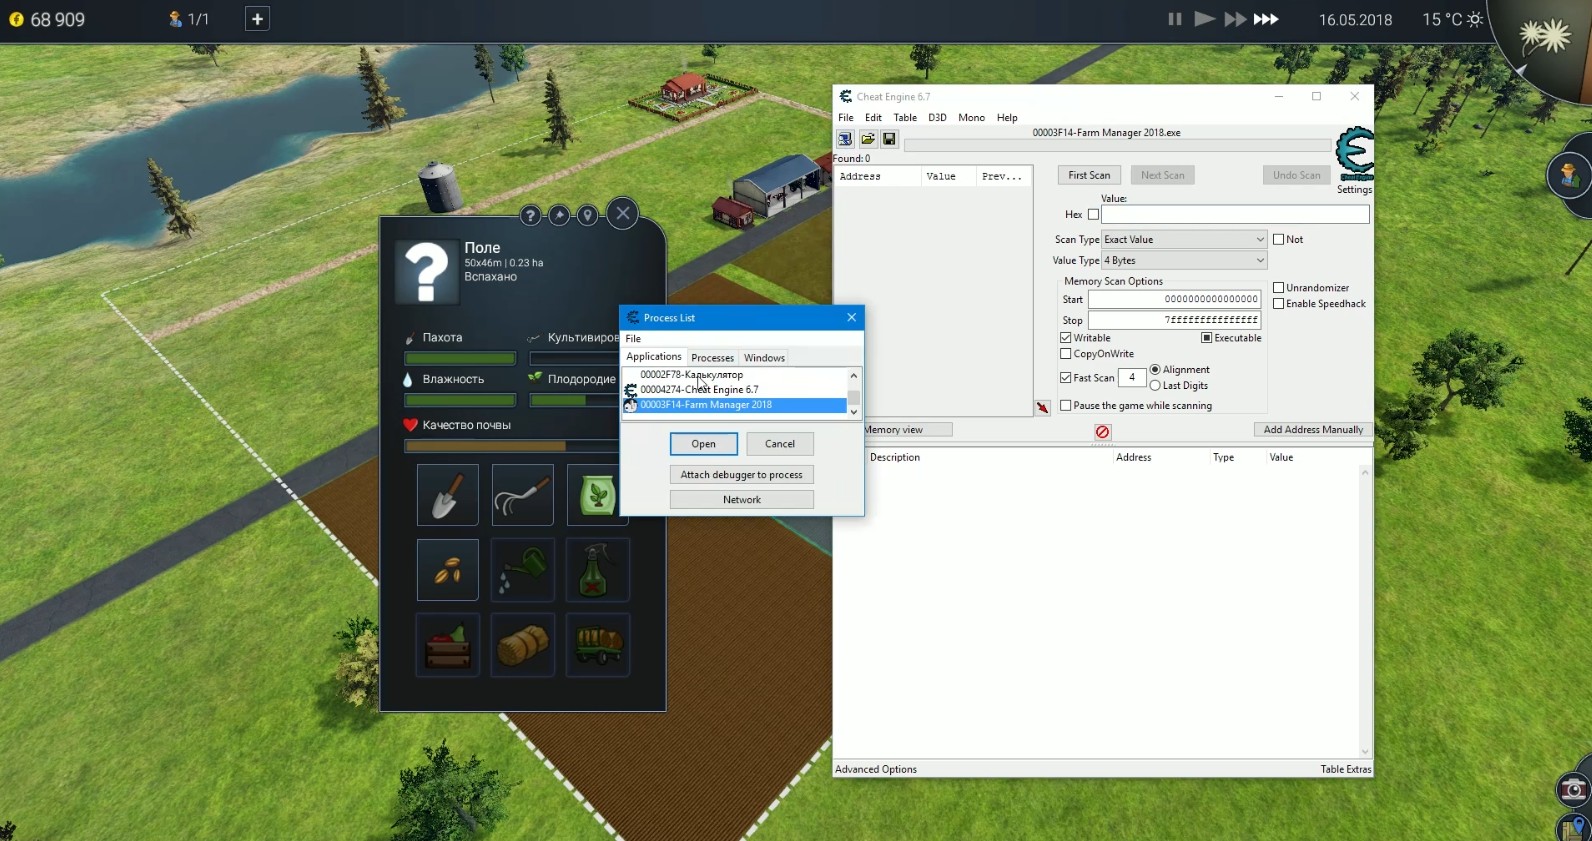Open the Scan Type dropdown
This screenshot has height=841, width=1592.
(1184, 240)
